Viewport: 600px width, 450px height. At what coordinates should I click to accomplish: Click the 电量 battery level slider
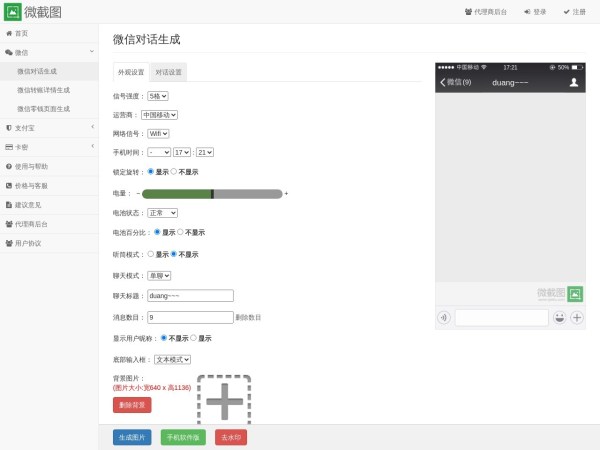212,193
